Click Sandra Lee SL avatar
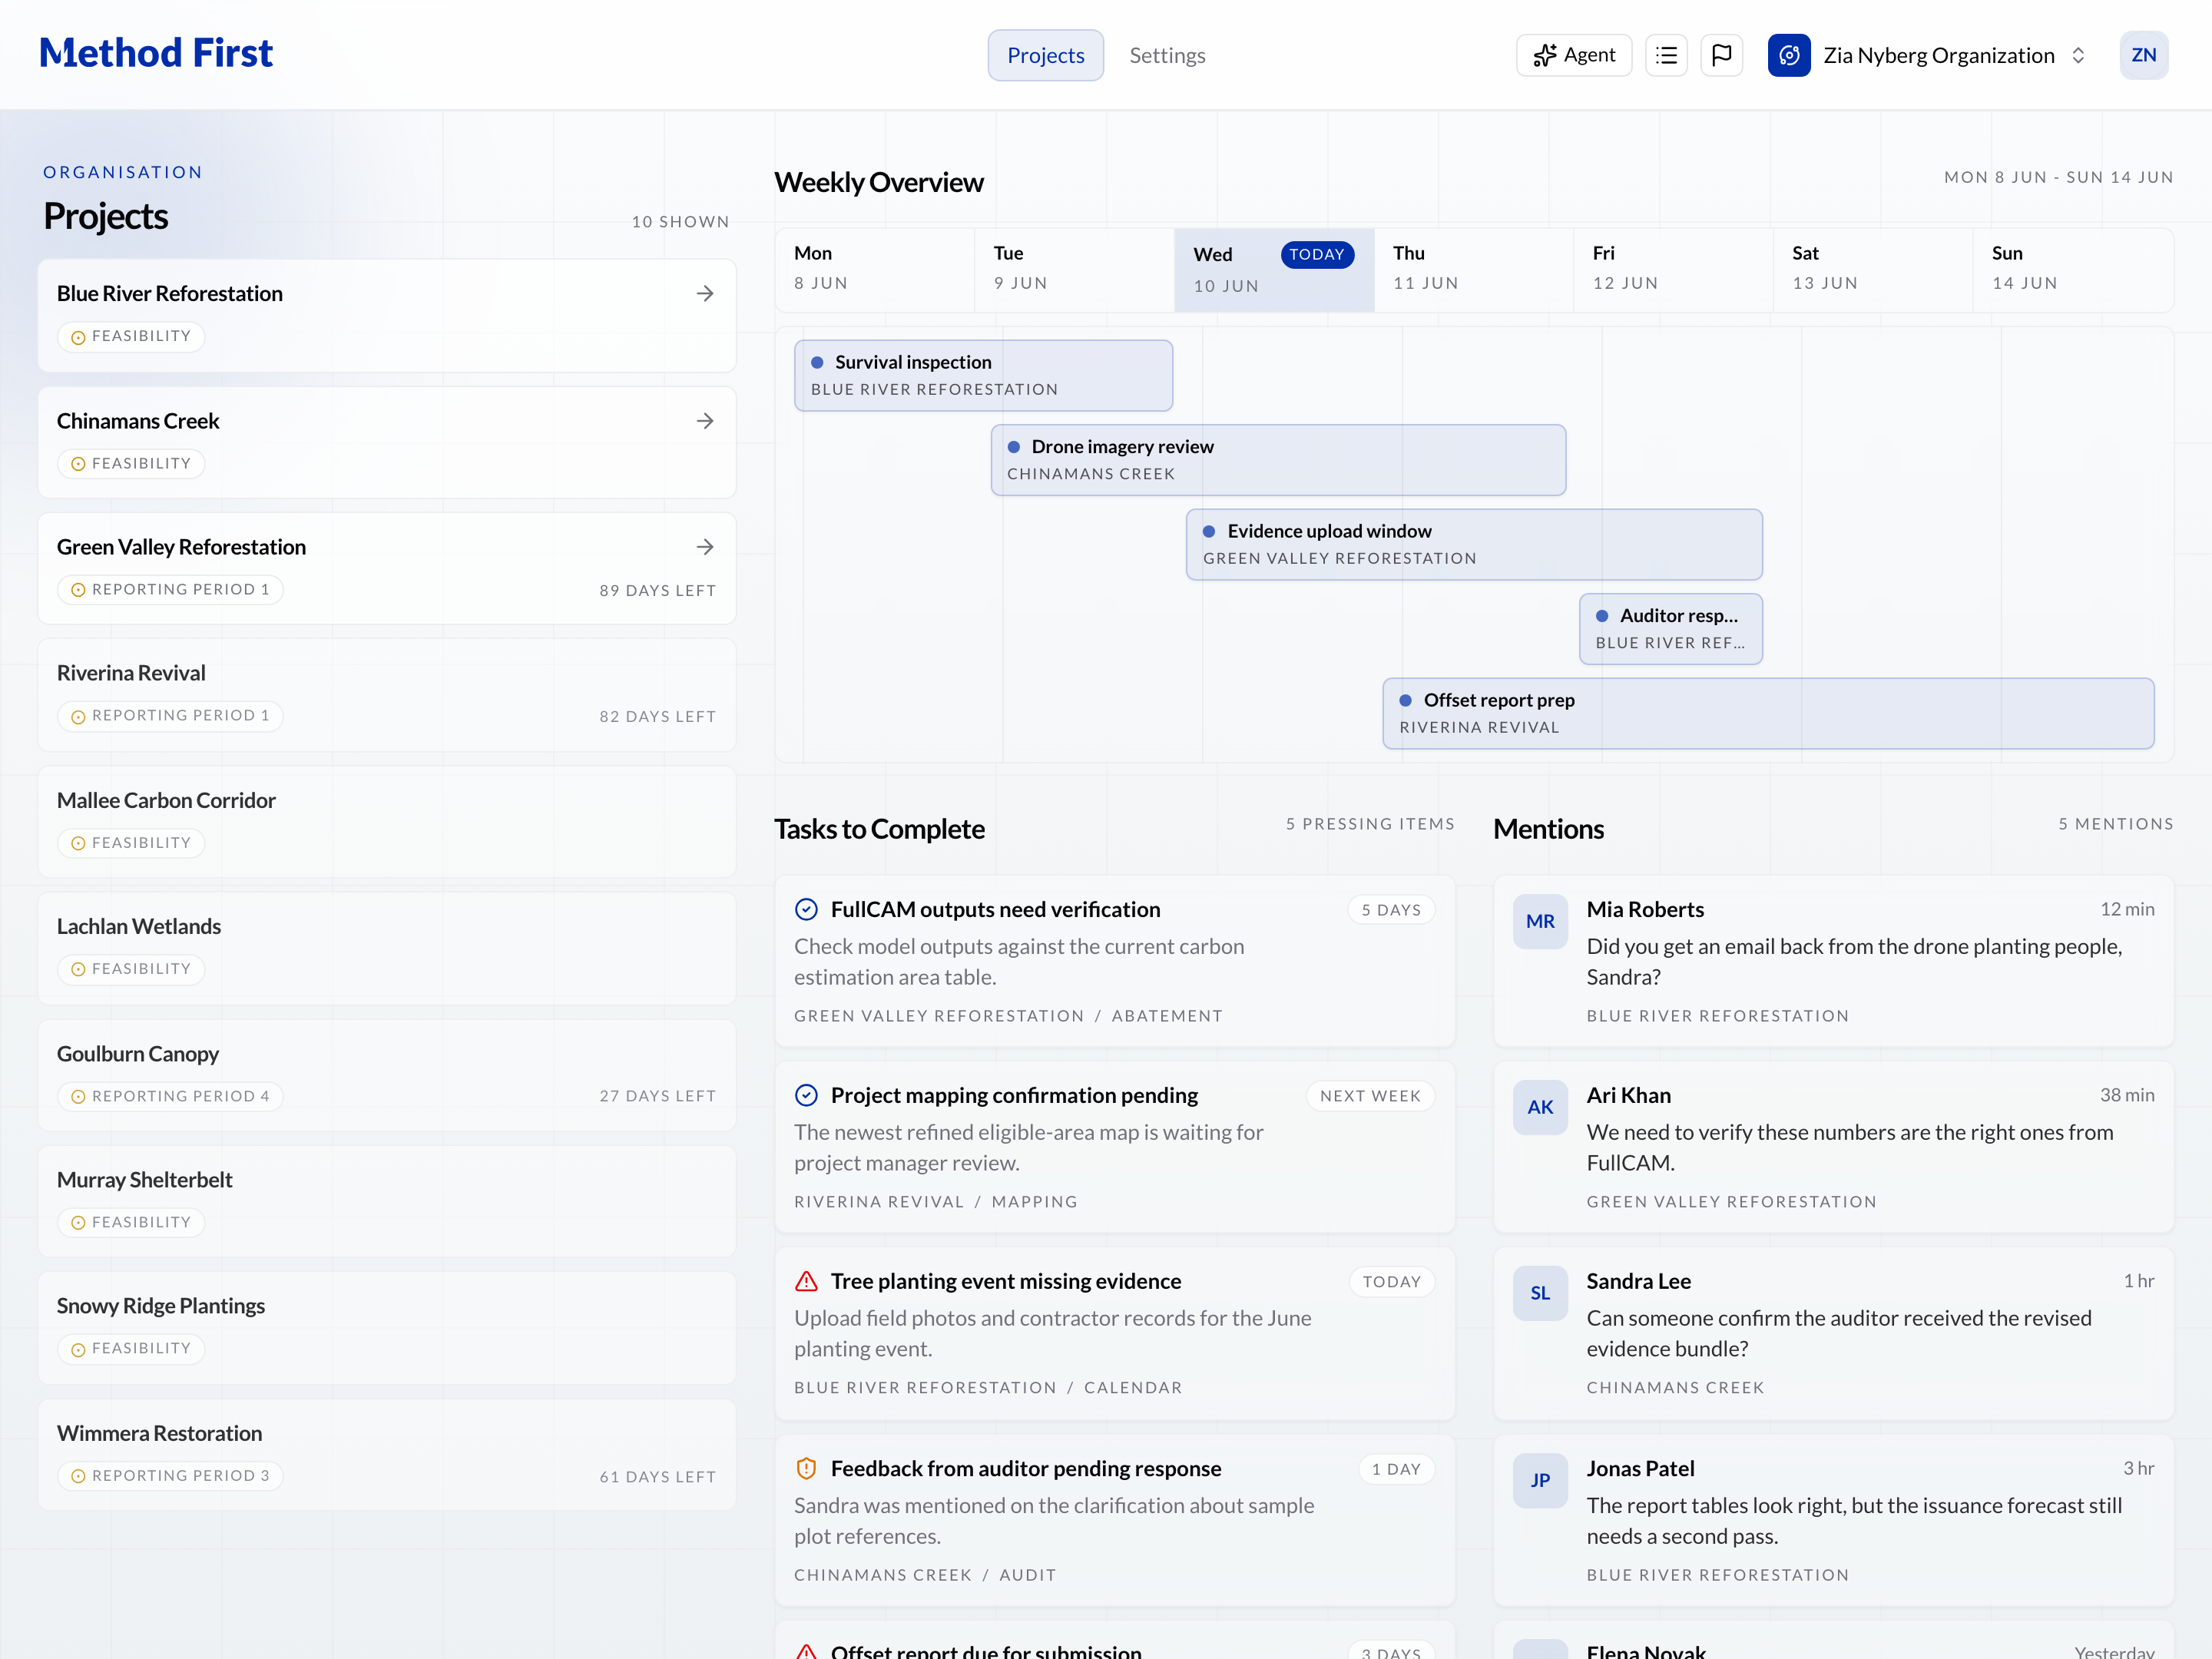2212x1659 pixels. click(1540, 1293)
